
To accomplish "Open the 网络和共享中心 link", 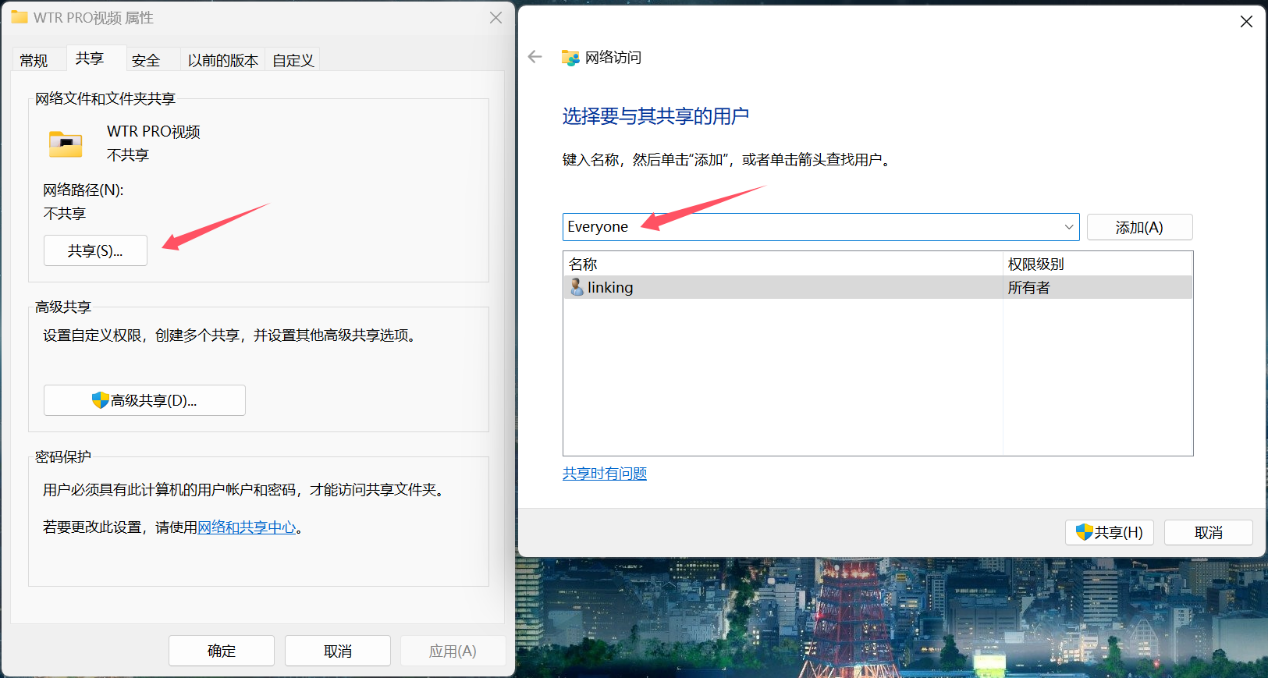I will coord(247,527).
